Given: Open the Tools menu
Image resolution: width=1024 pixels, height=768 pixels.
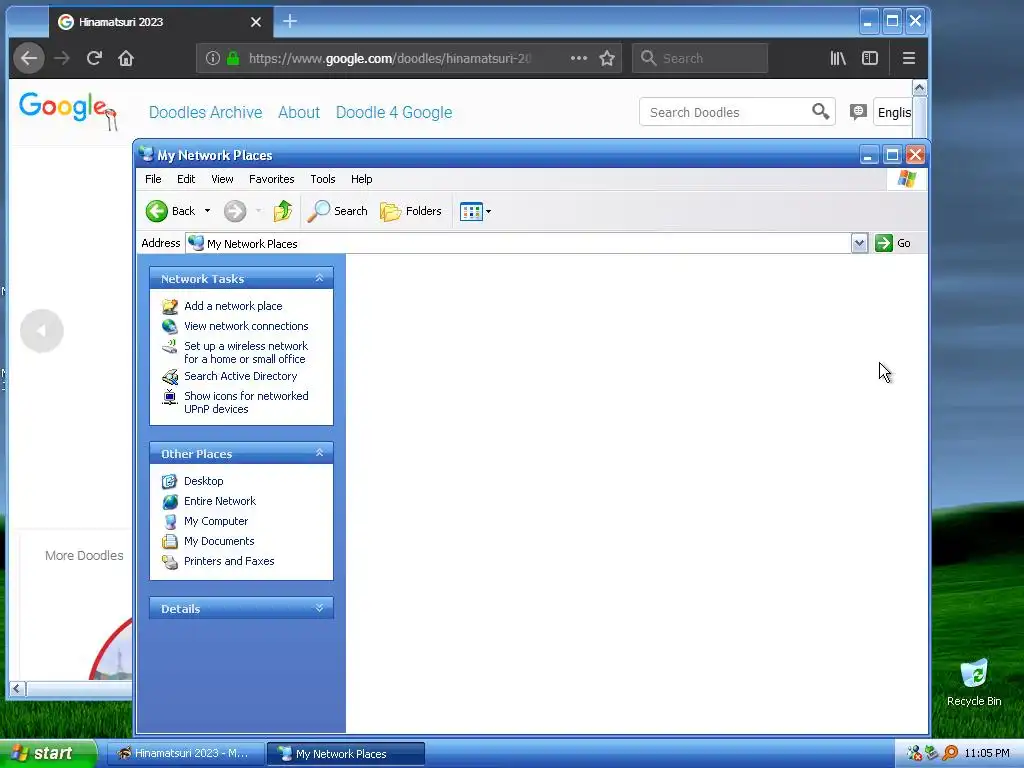Looking at the screenshot, I should tap(323, 179).
